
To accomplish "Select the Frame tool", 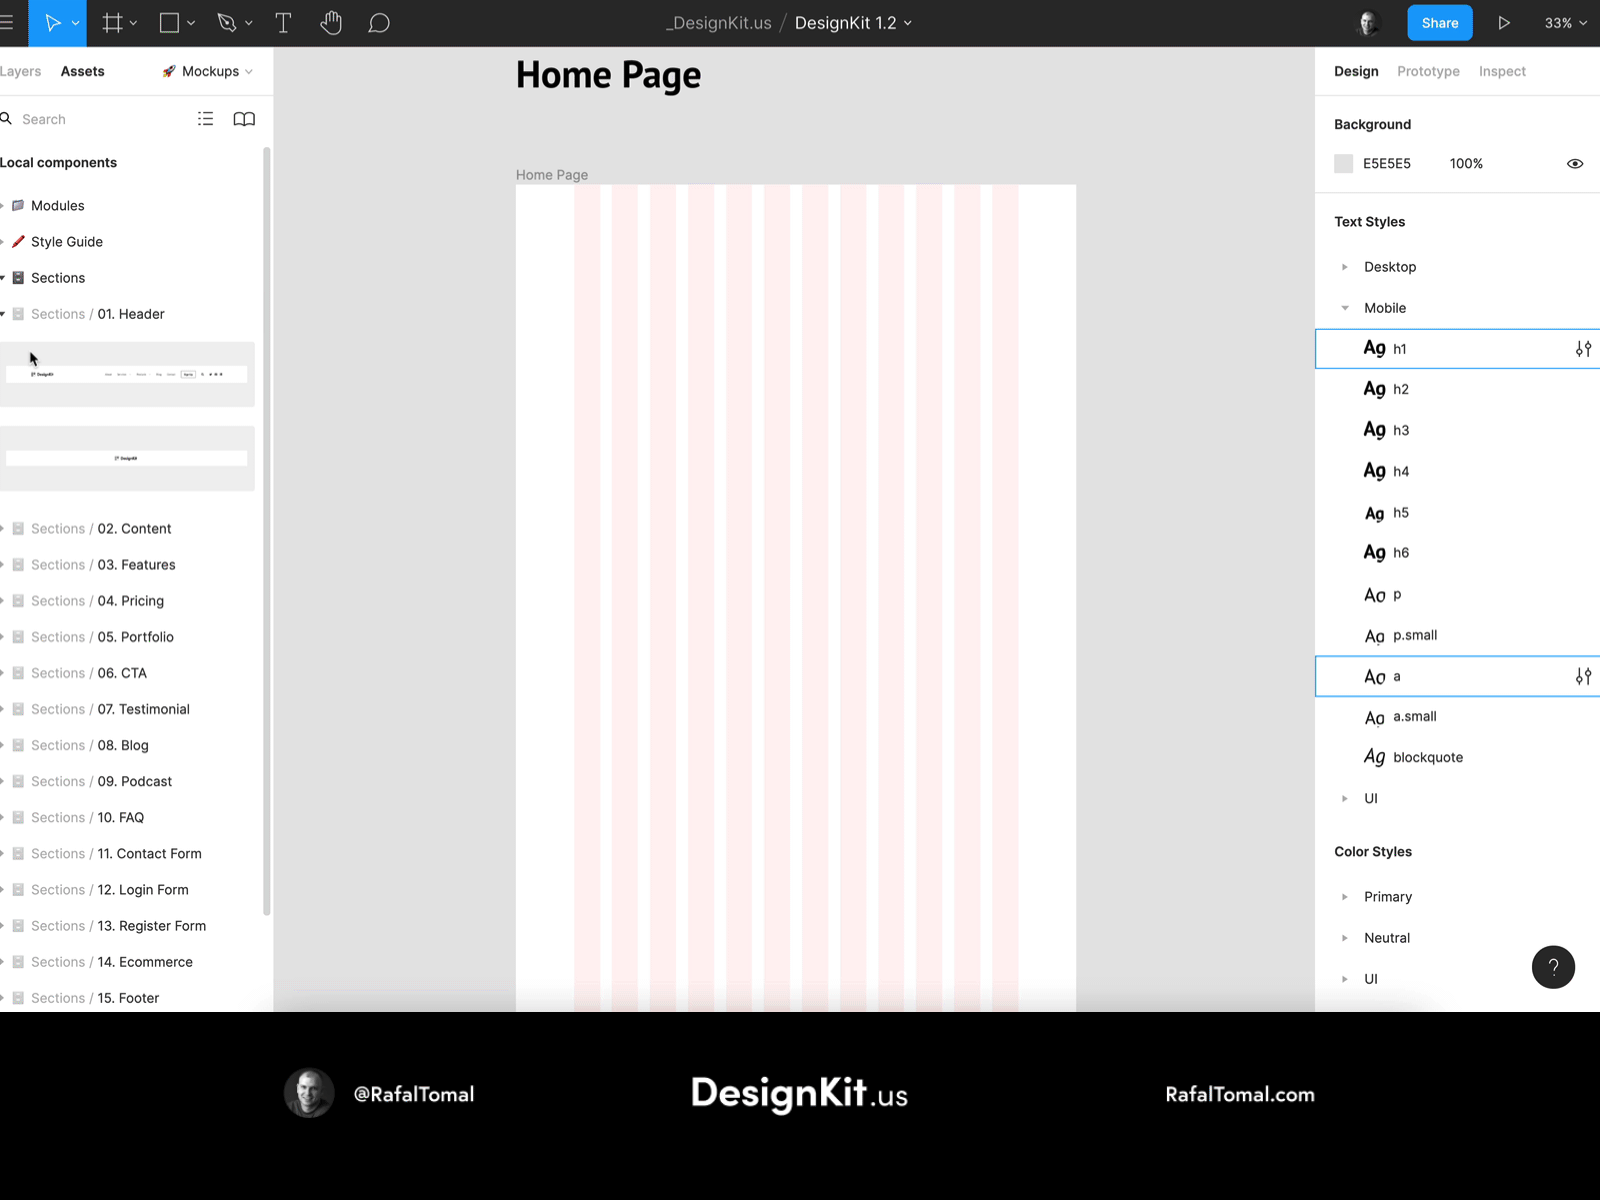I will [112, 23].
